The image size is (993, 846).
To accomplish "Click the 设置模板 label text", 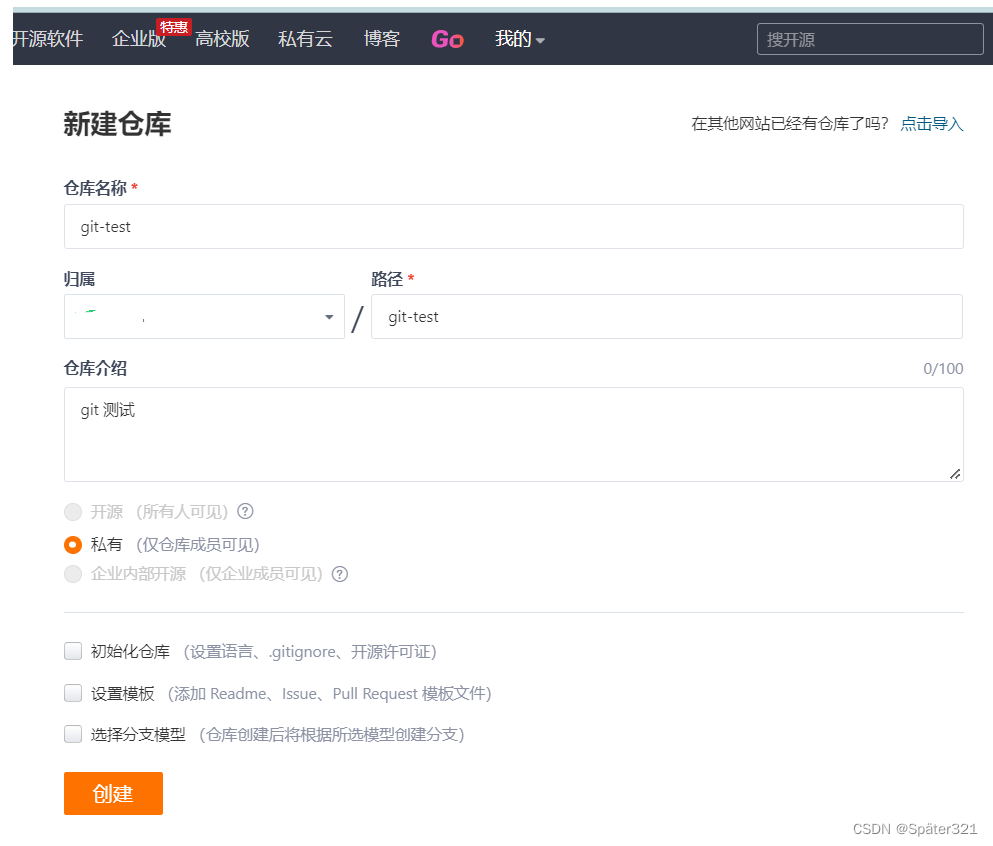I will coord(122,693).
